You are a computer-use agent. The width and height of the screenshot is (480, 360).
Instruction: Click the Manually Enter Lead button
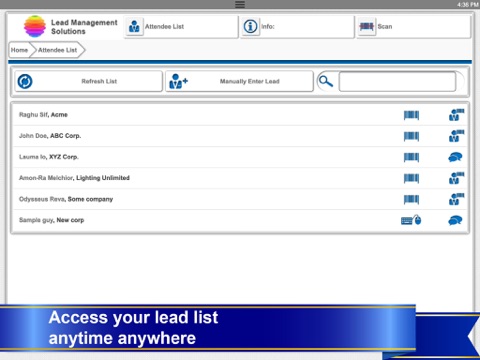pyautogui.click(x=239, y=81)
